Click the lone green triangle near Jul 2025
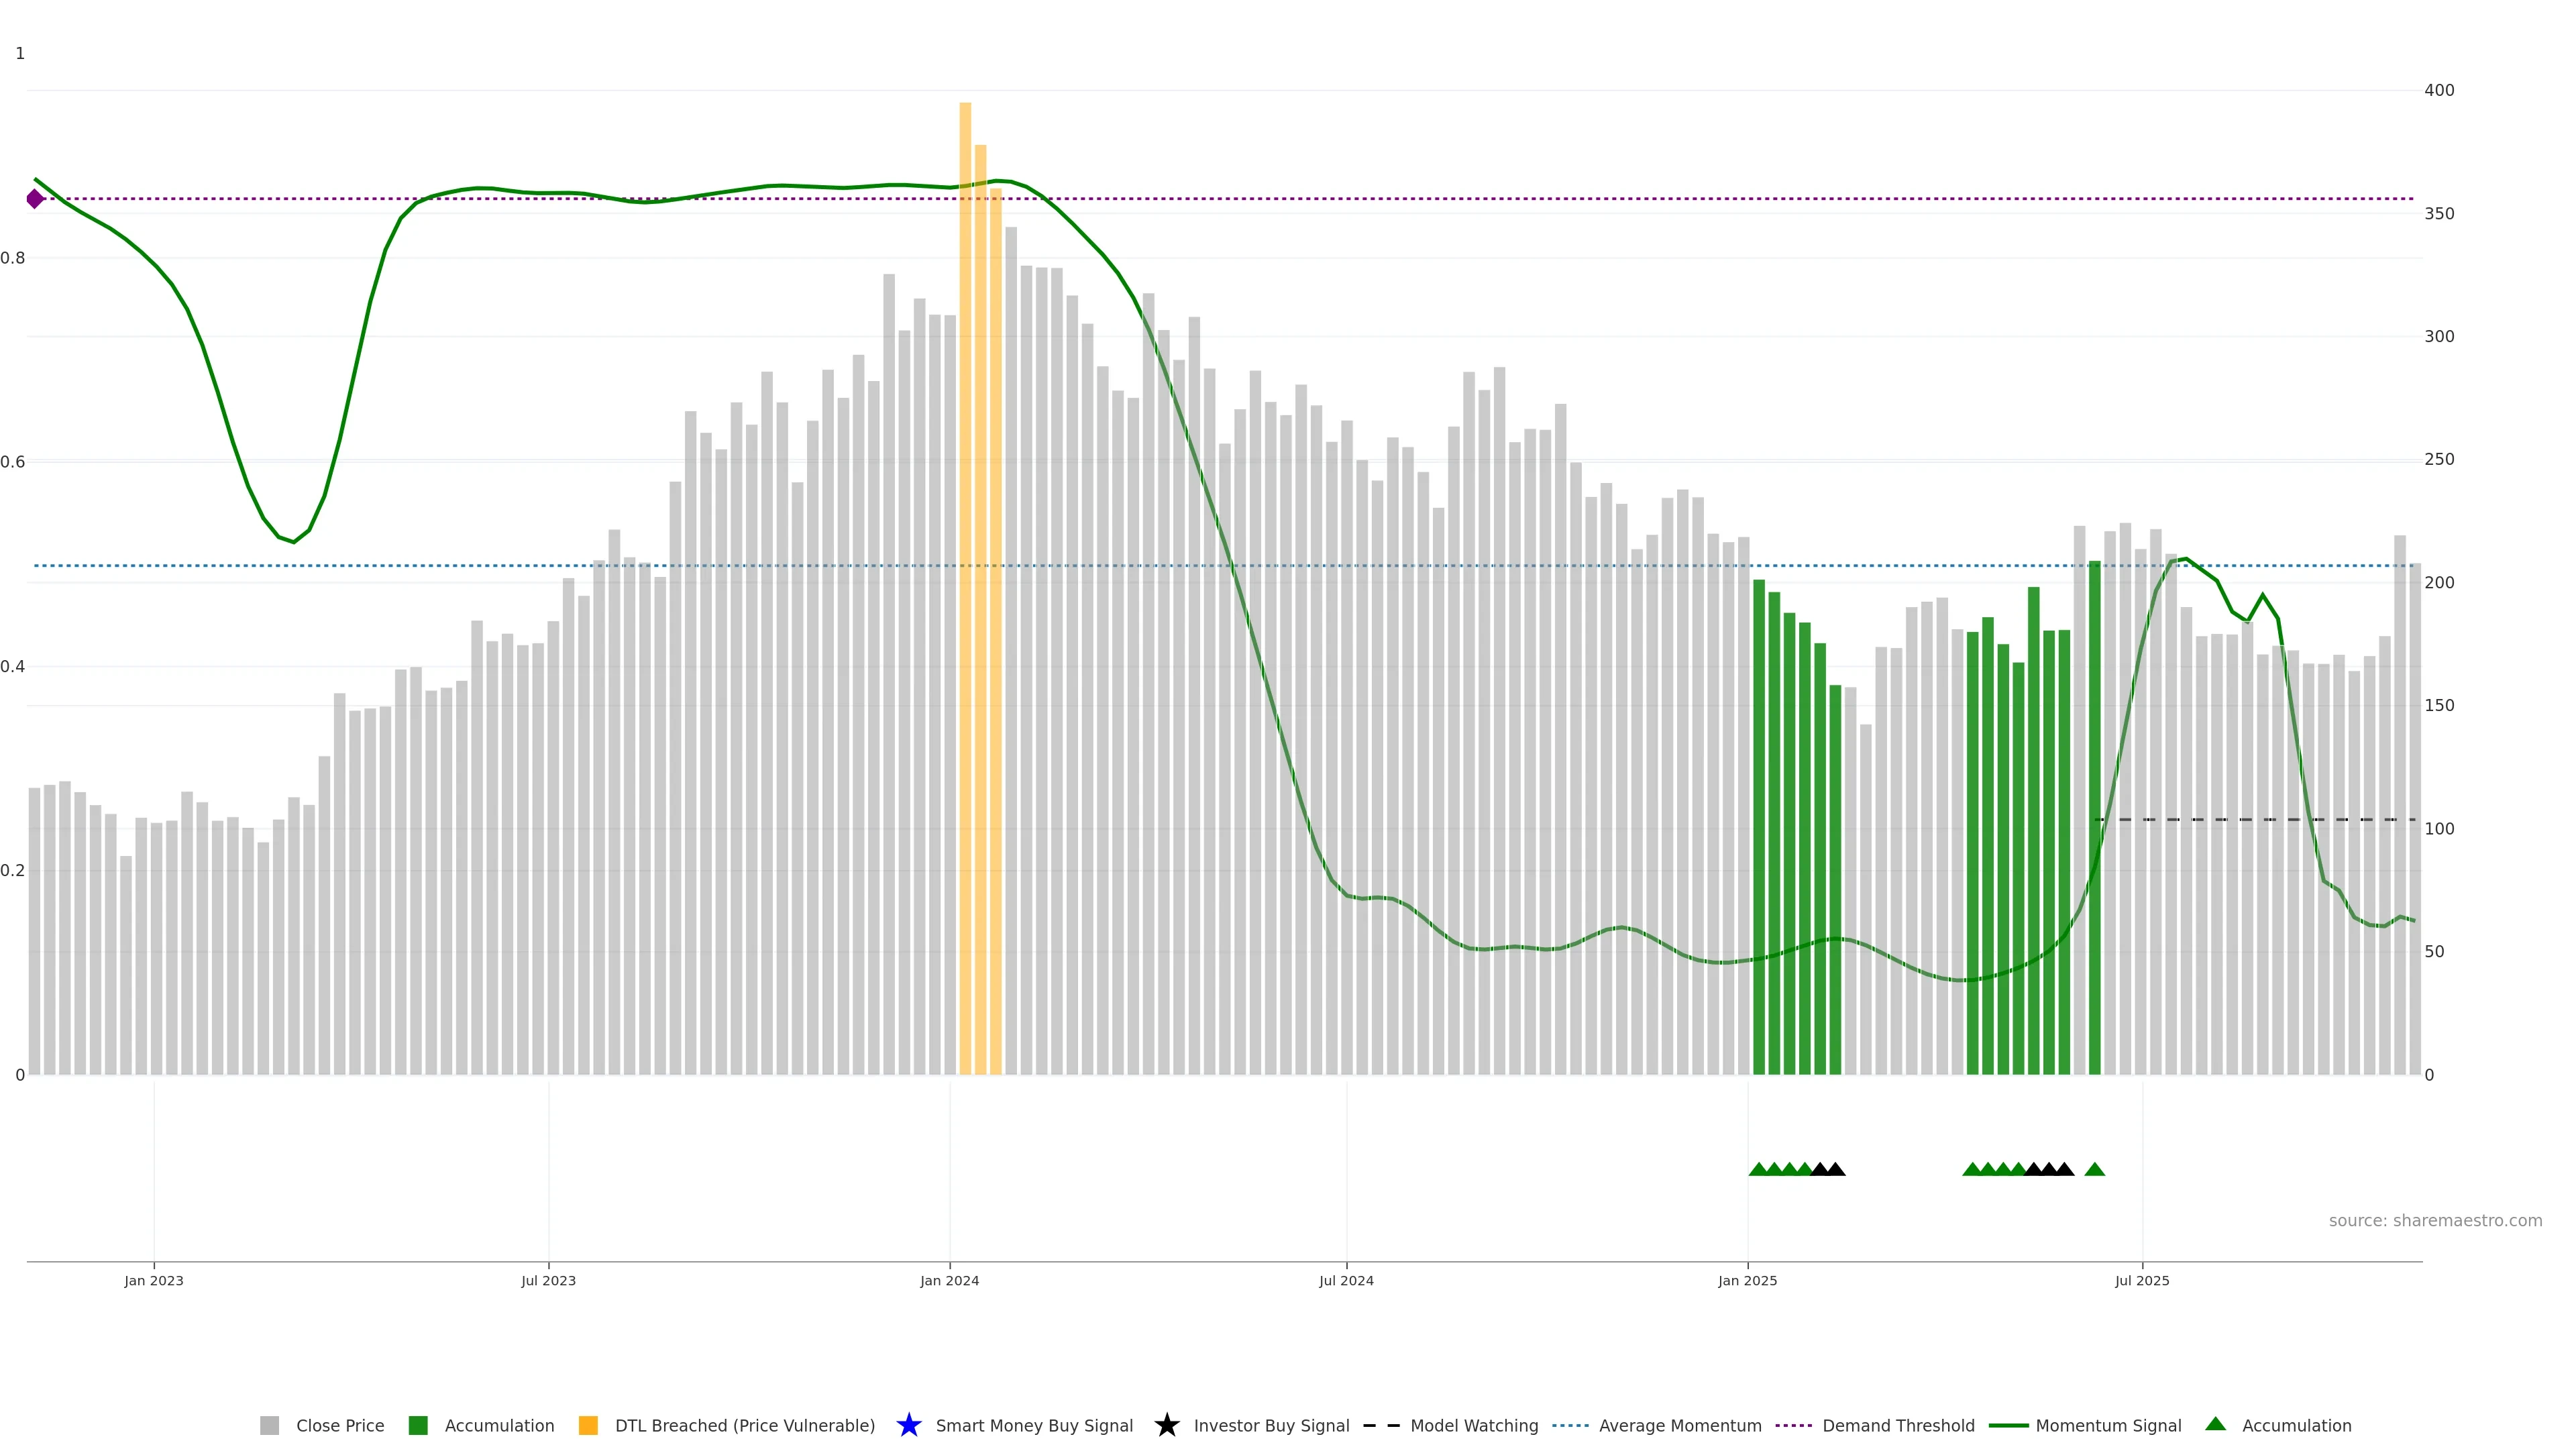This screenshot has width=2576, height=1449. [x=2094, y=1169]
